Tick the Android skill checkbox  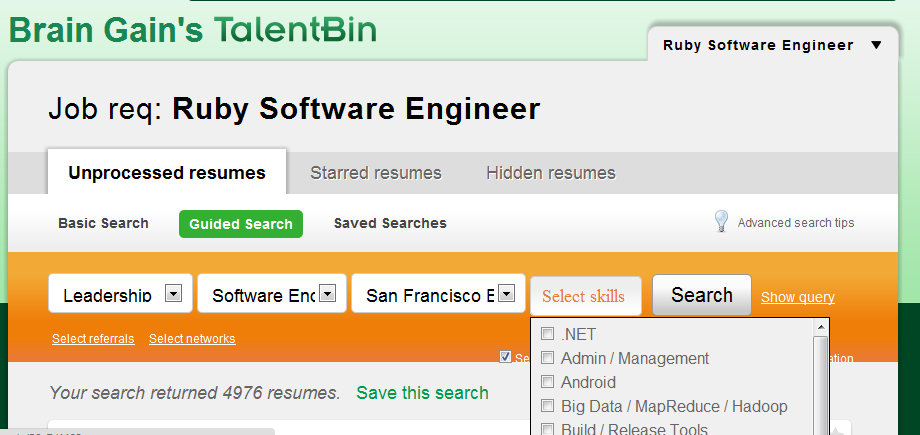[x=547, y=382]
